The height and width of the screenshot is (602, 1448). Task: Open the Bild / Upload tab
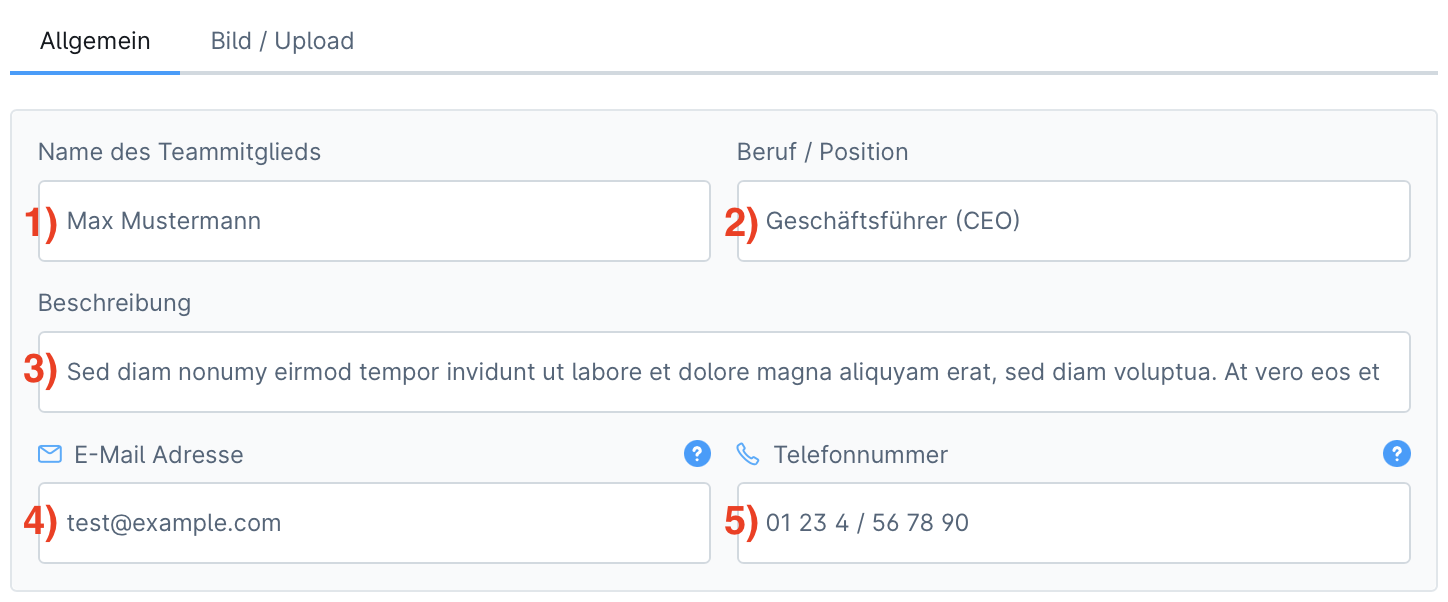[x=282, y=41]
